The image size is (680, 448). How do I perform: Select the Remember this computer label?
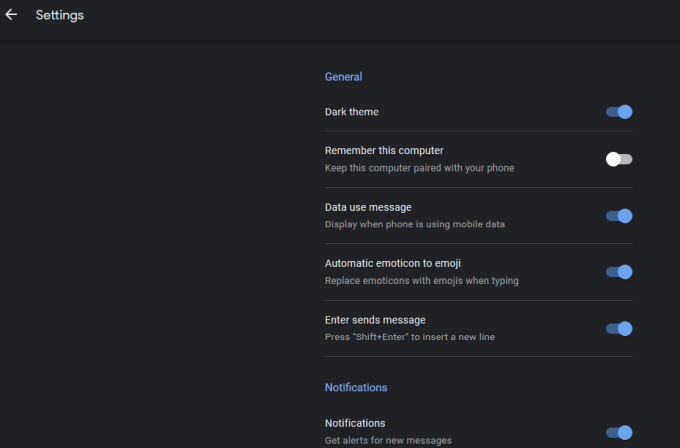pyautogui.click(x=384, y=150)
